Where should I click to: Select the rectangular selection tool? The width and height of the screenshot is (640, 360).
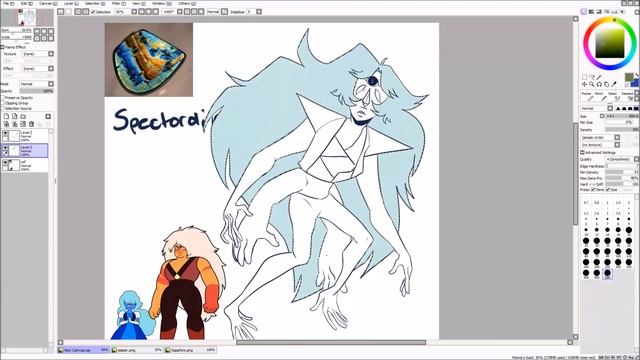584,77
